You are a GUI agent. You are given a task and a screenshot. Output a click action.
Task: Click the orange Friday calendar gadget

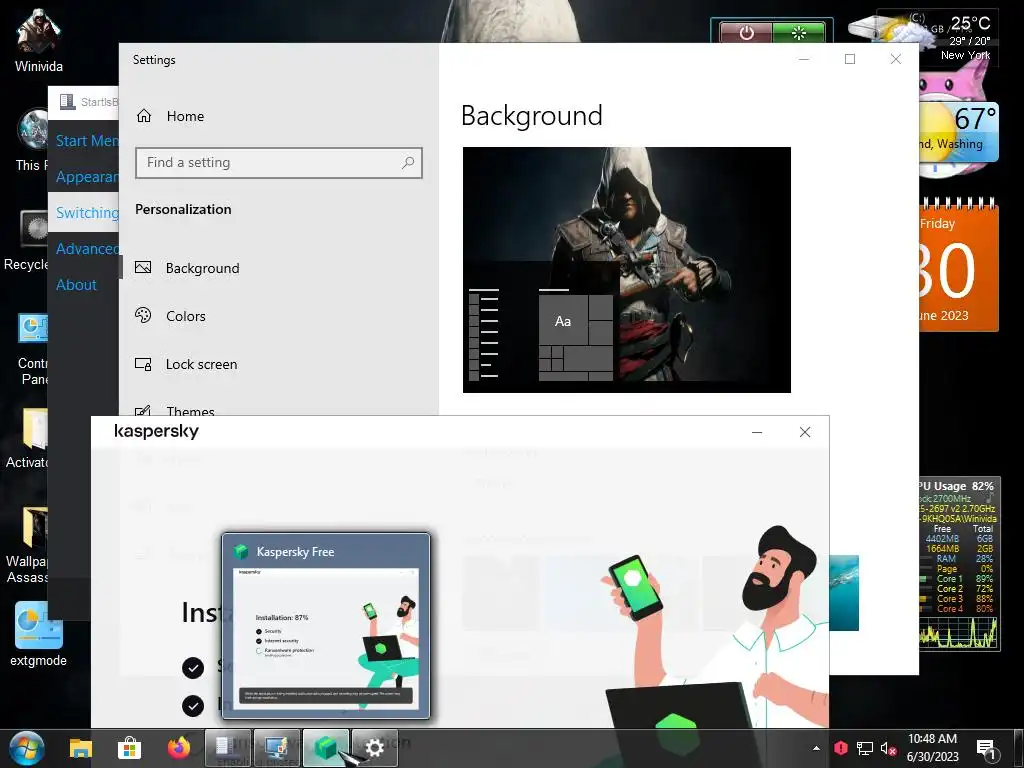click(959, 266)
